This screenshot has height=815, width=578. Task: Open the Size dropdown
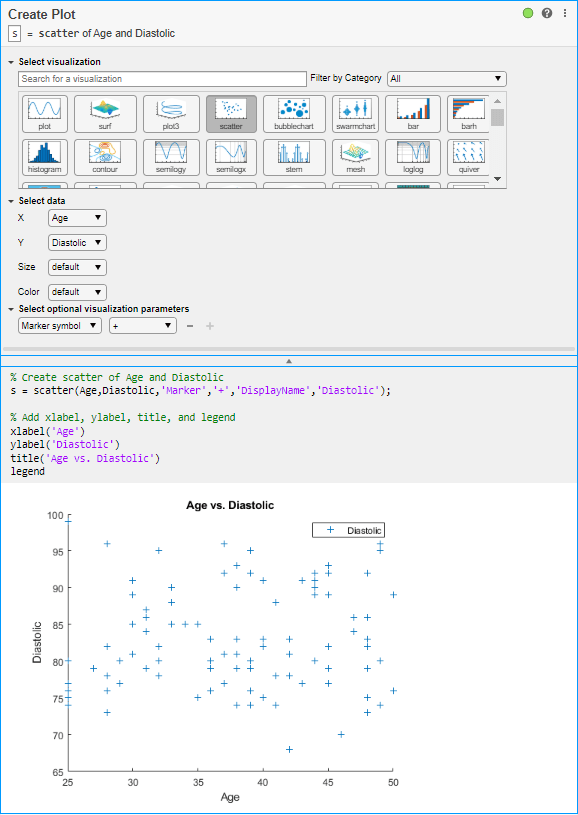(77, 267)
